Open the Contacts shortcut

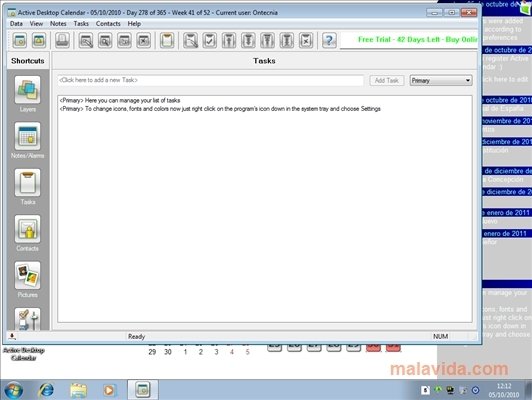(x=27, y=229)
